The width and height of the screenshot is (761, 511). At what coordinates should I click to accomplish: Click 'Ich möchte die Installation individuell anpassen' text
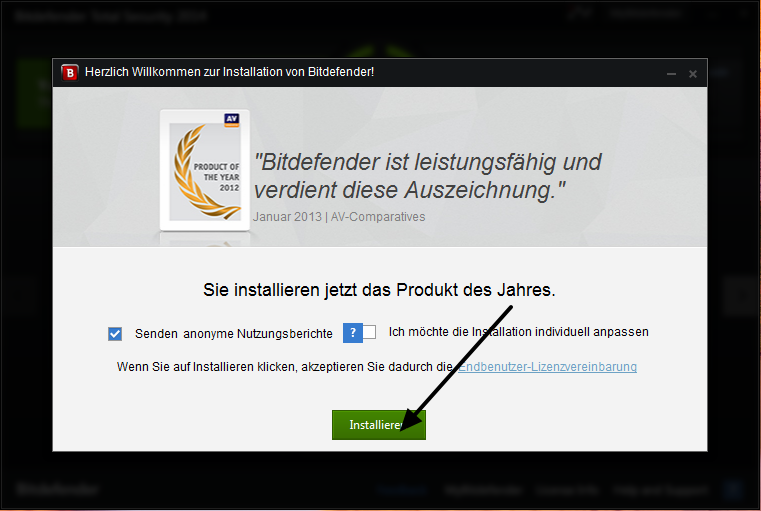click(518, 332)
